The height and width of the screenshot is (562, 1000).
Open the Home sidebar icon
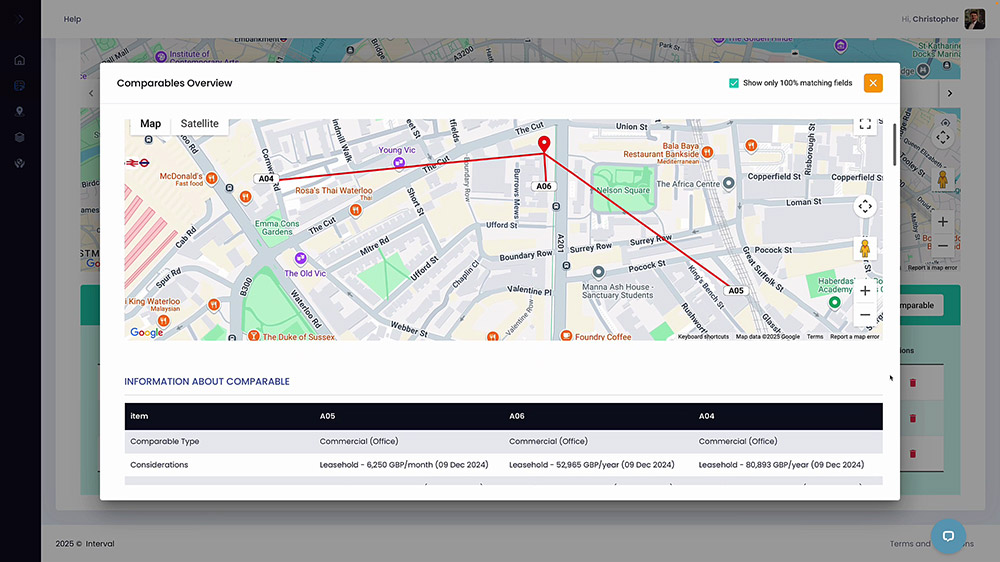(x=20, y=60)
